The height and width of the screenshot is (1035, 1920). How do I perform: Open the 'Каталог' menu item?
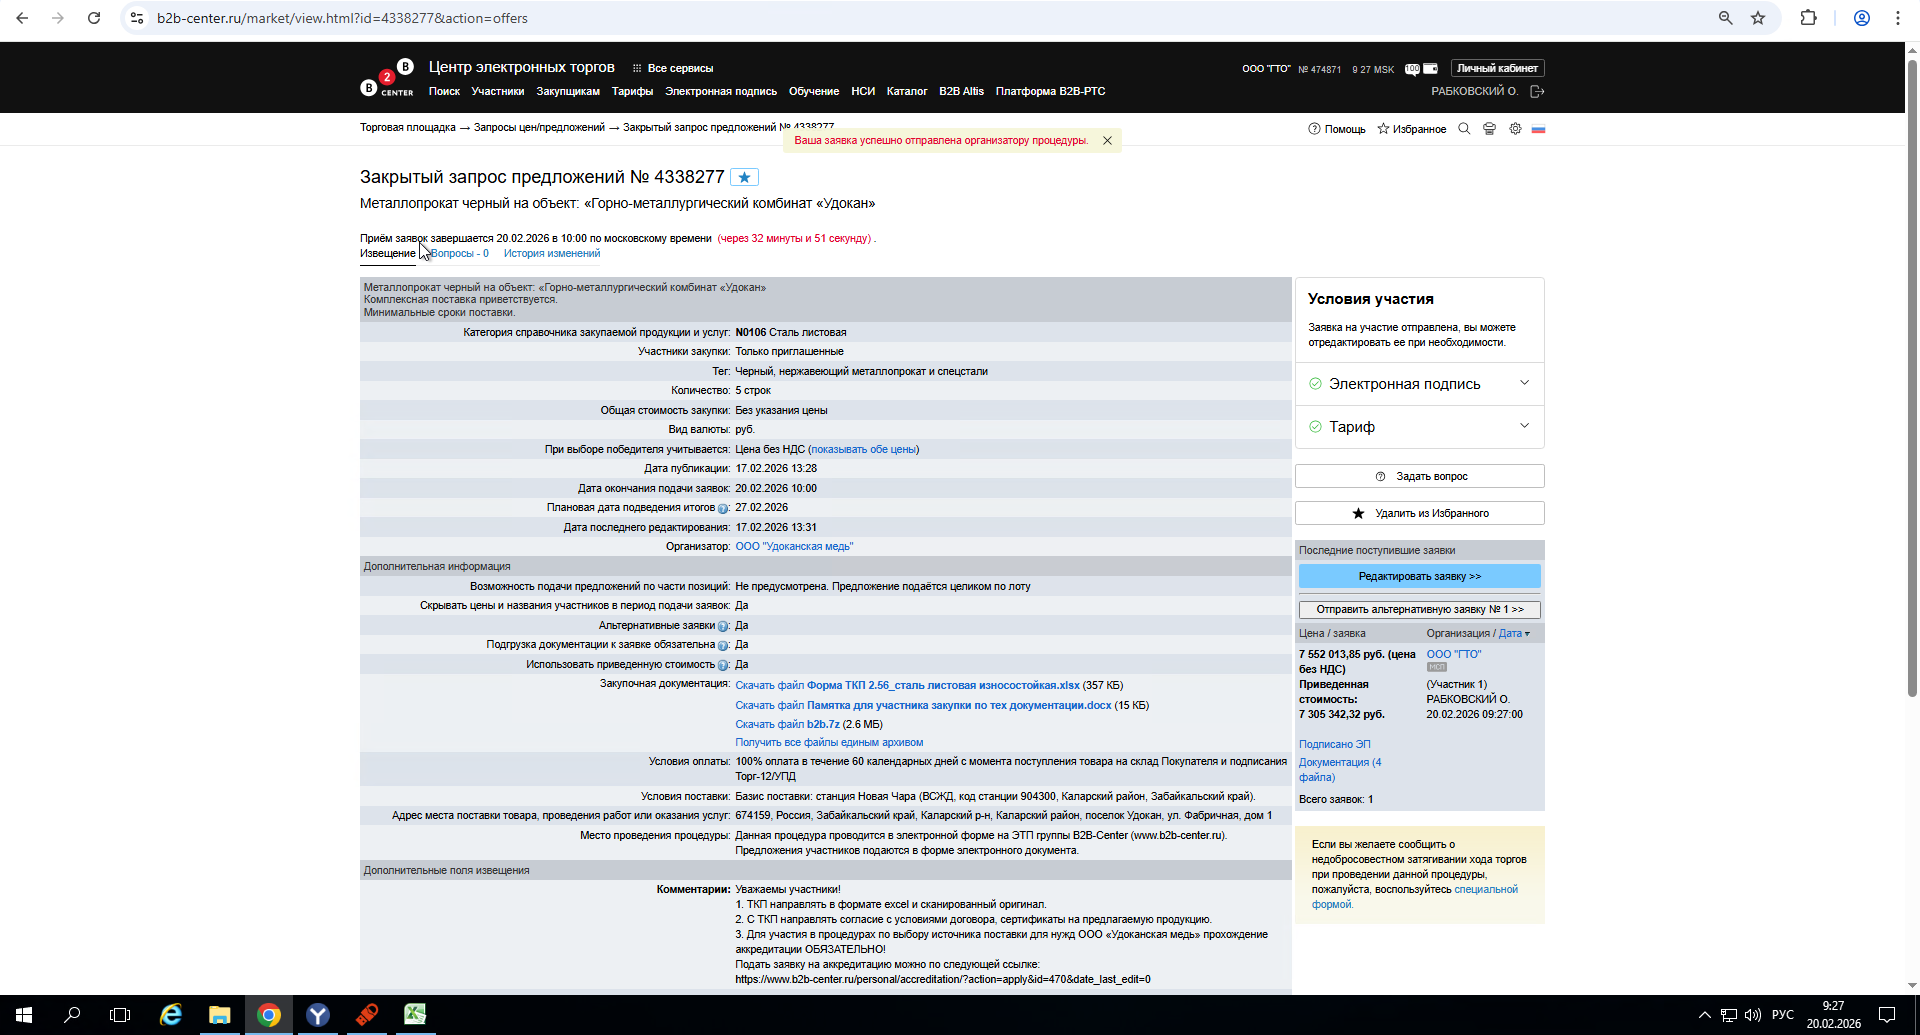coord(907,92)
